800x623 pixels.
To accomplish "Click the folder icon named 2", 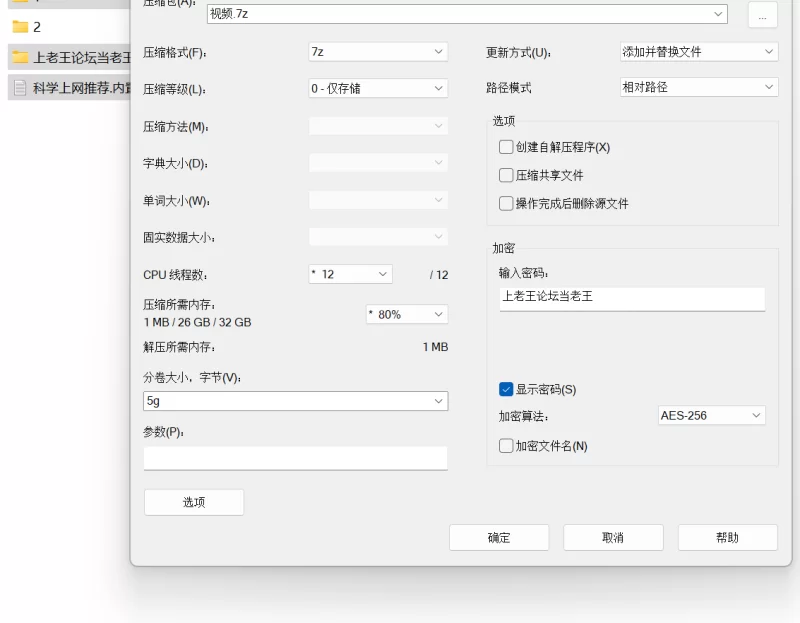I will pos(20,27).
